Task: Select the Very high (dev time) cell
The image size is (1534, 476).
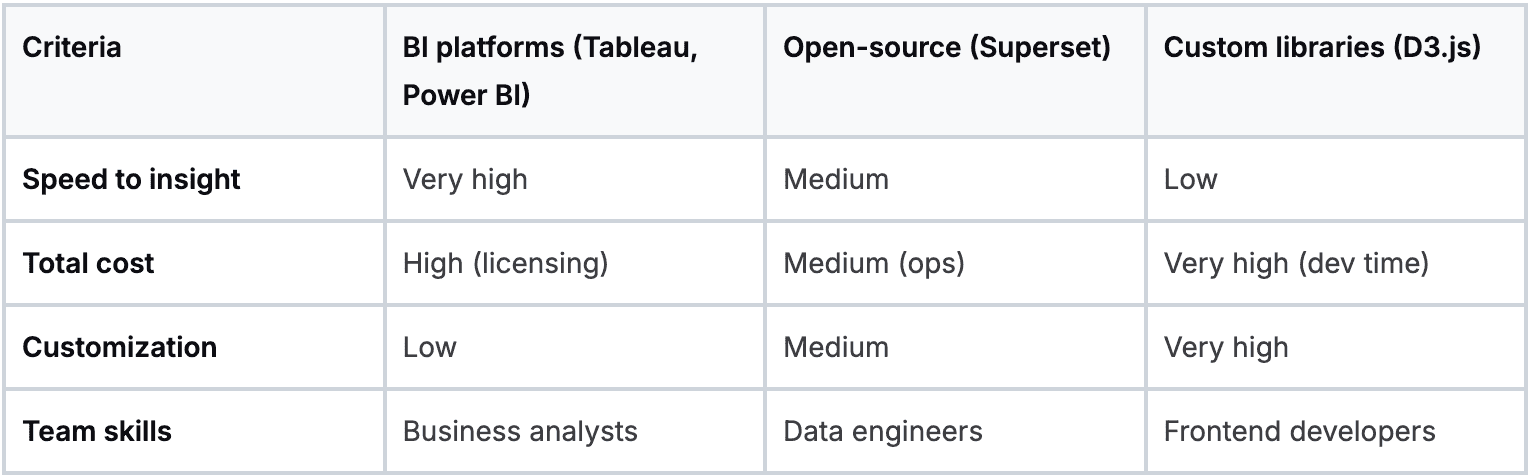Action: pyautogui.click(x=1296, y=264)
